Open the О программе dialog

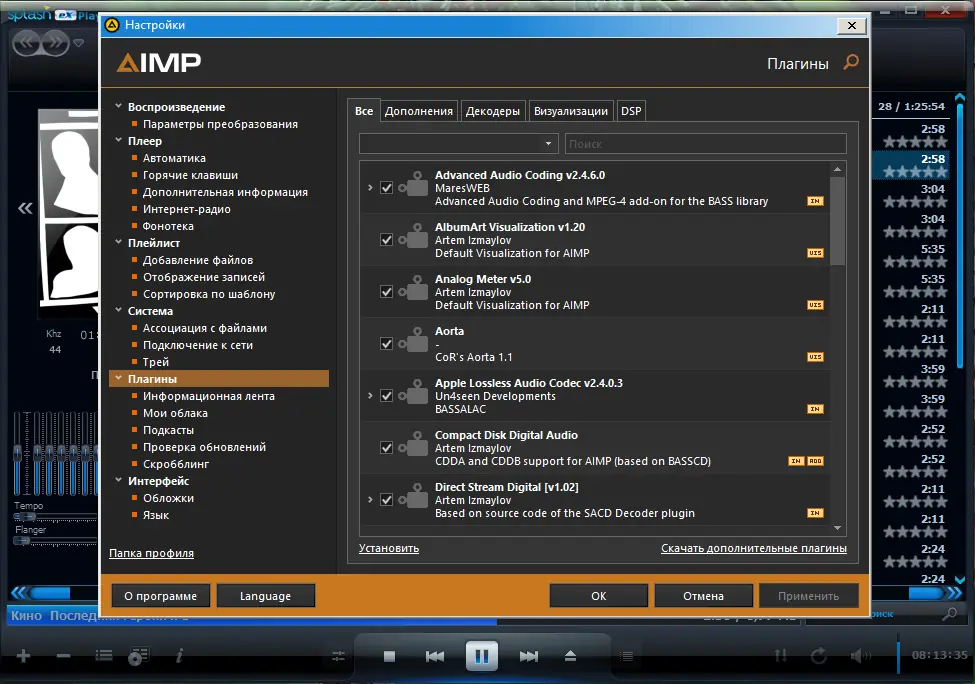[x=160, y=596]
